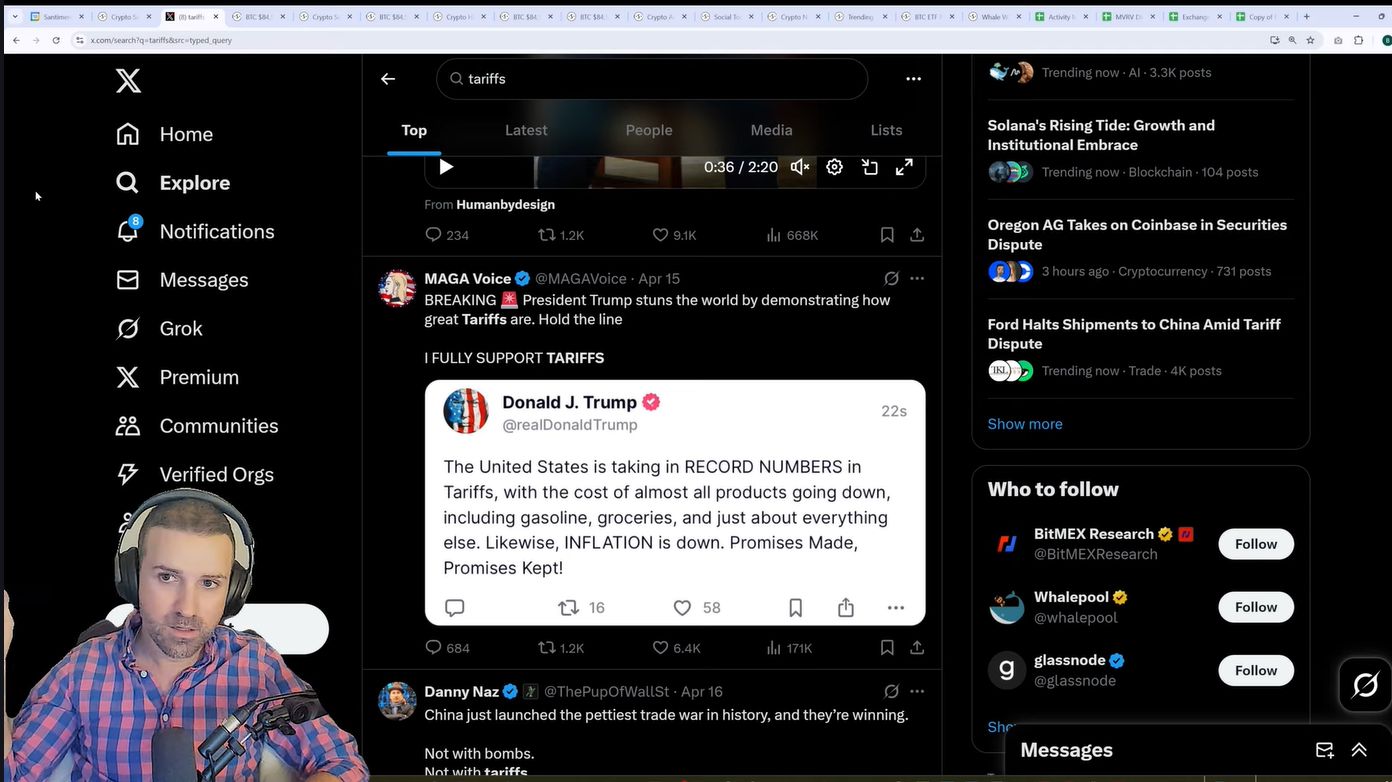This screenshot has height=782, width=1392.
Task: Expand video to fullscreen
Action: click(x=904, y=167)
